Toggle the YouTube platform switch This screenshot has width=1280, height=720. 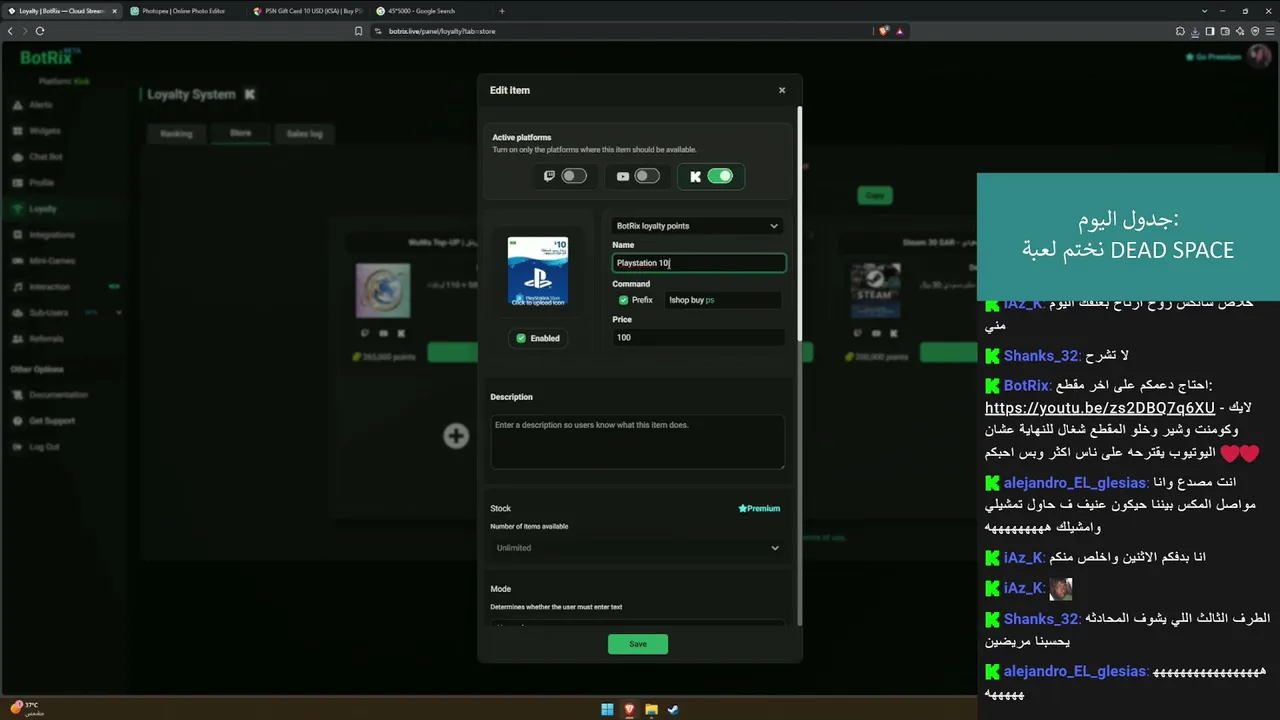click(x=647, y=176)
